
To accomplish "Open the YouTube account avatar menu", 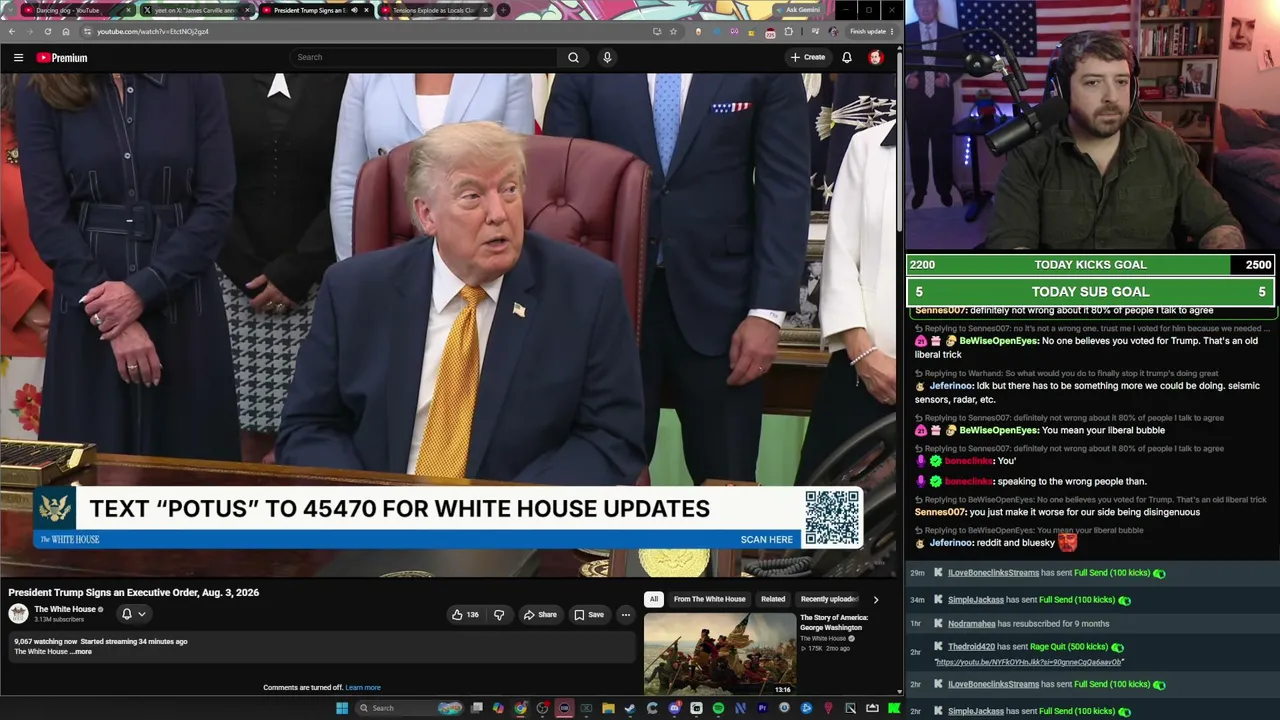I will point(876,57).
